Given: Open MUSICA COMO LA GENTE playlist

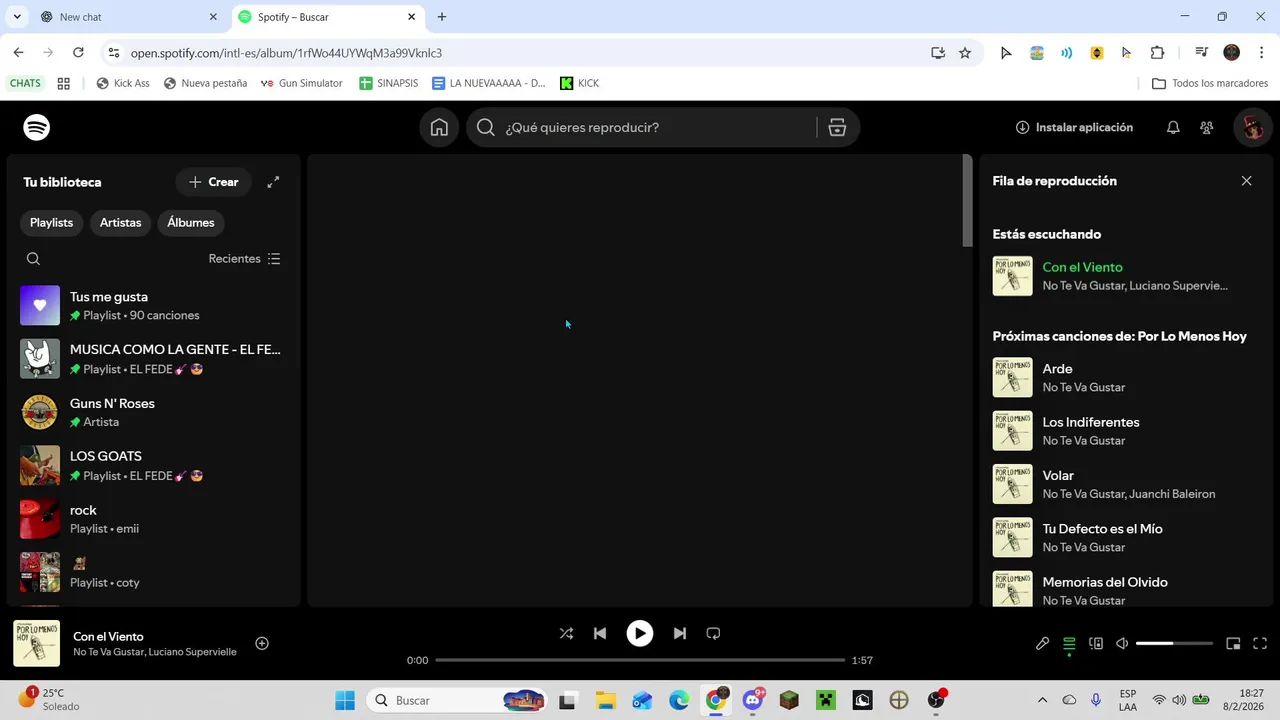Looking at the screenshot, I should click(153, 359).
